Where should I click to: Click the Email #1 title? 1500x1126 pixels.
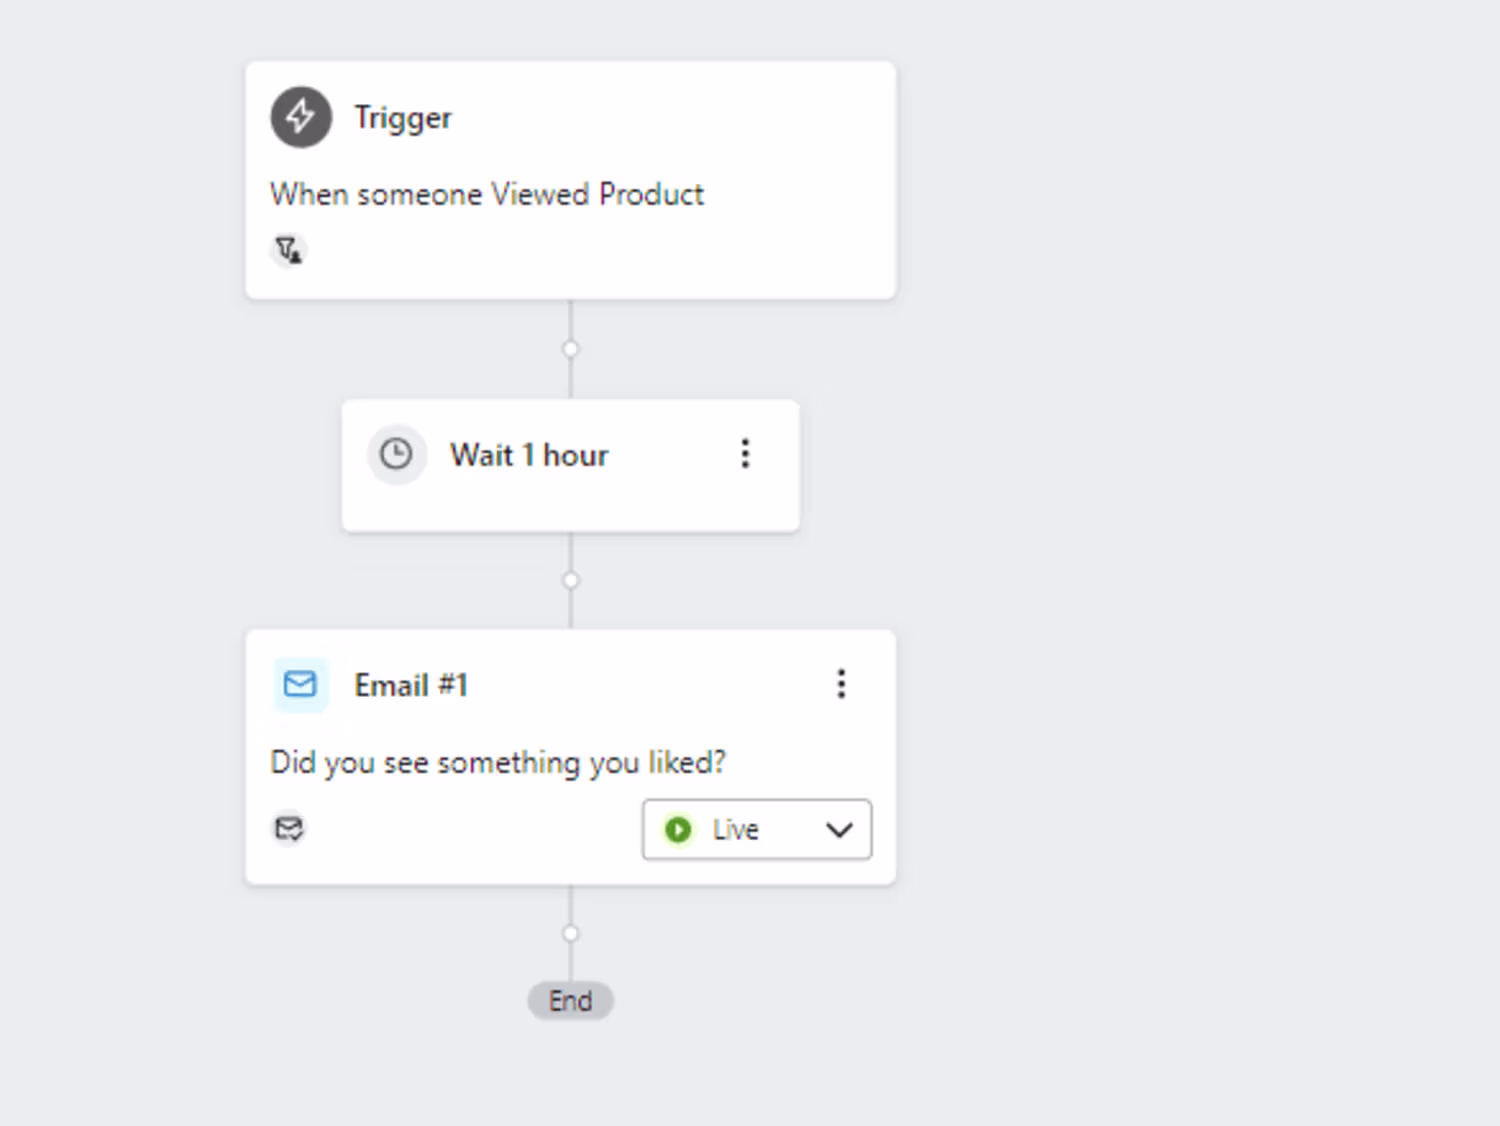pos(411,685)
